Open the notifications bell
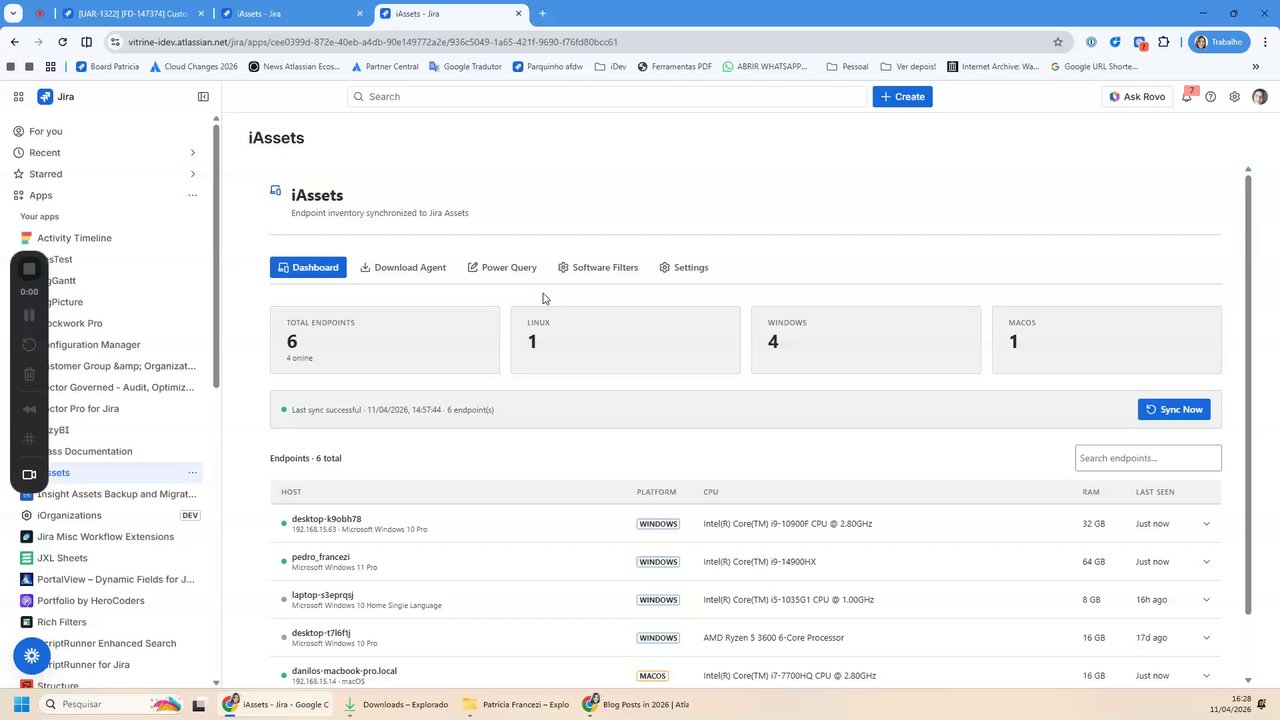 point(1187,97)
